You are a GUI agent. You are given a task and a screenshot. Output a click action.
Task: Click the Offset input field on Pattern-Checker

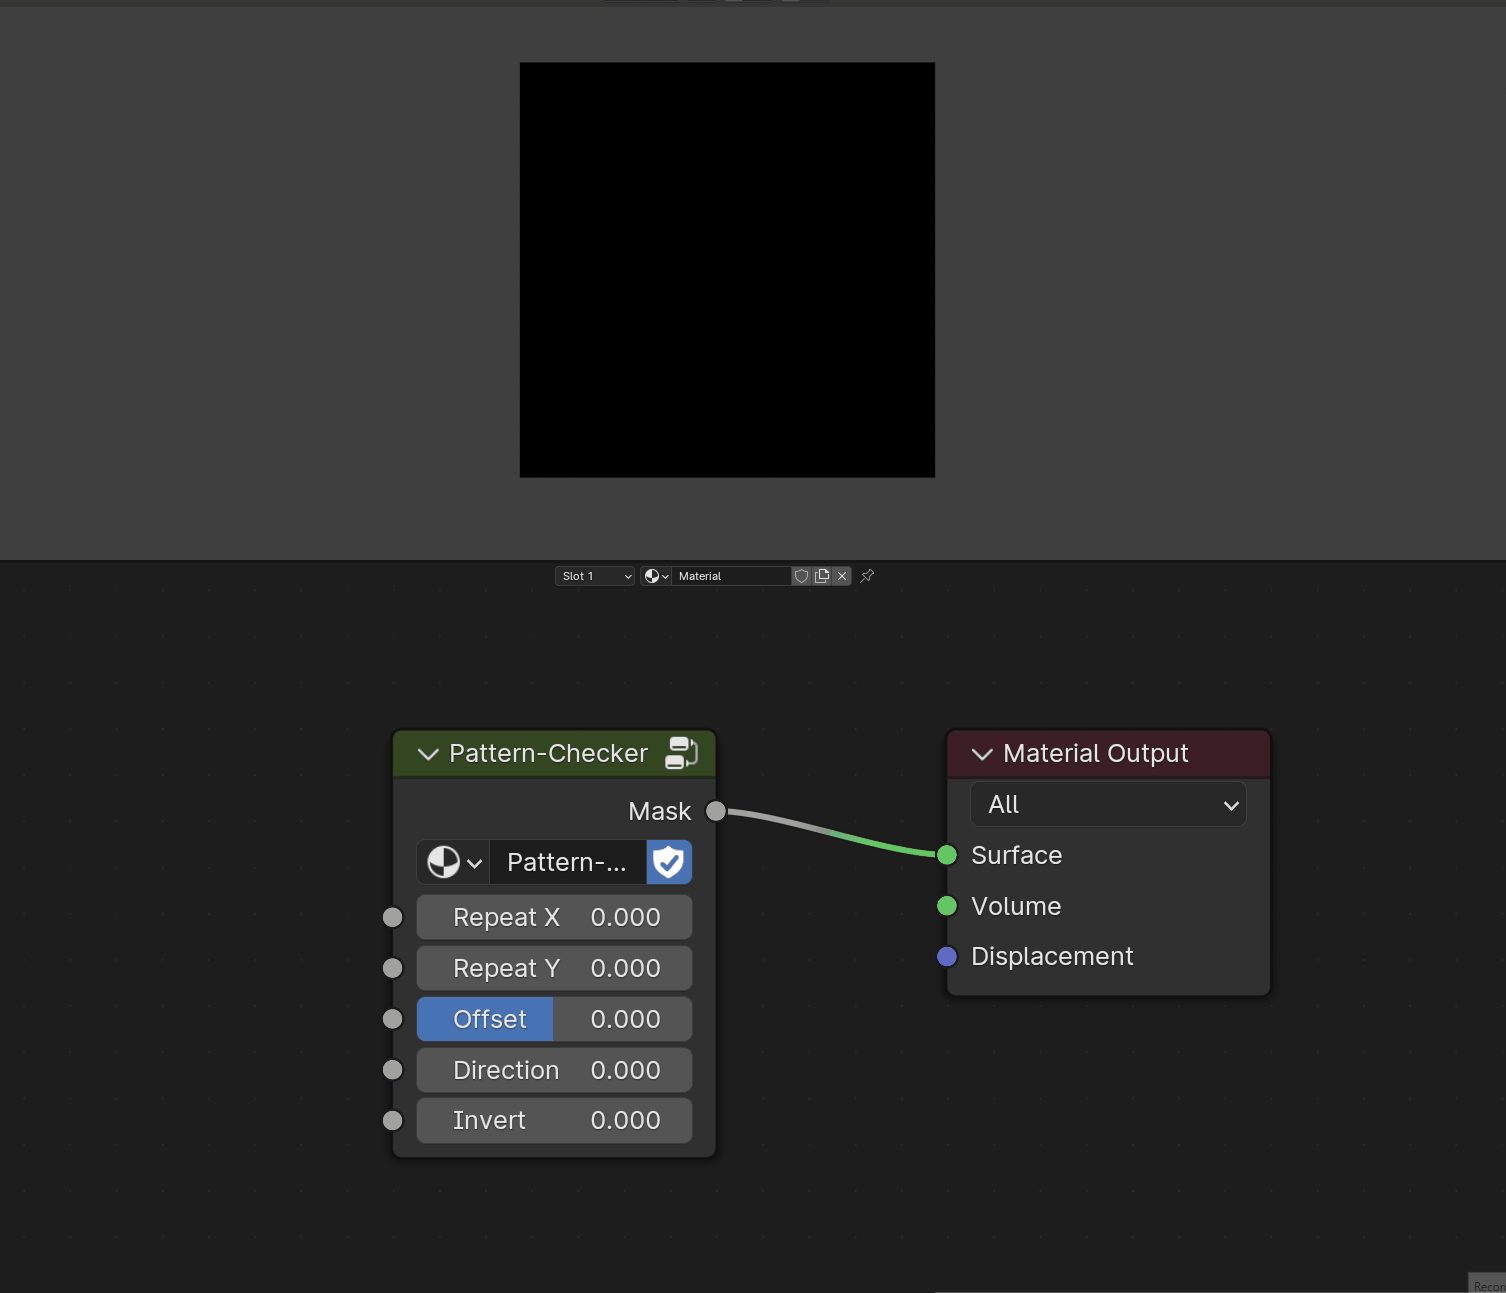pos(554,1019)
